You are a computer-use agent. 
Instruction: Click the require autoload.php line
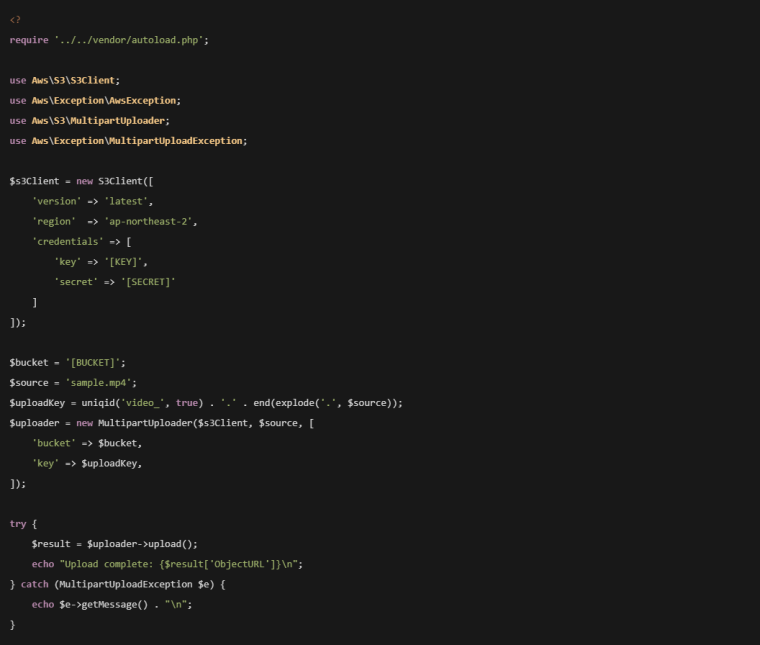[109, 40]
